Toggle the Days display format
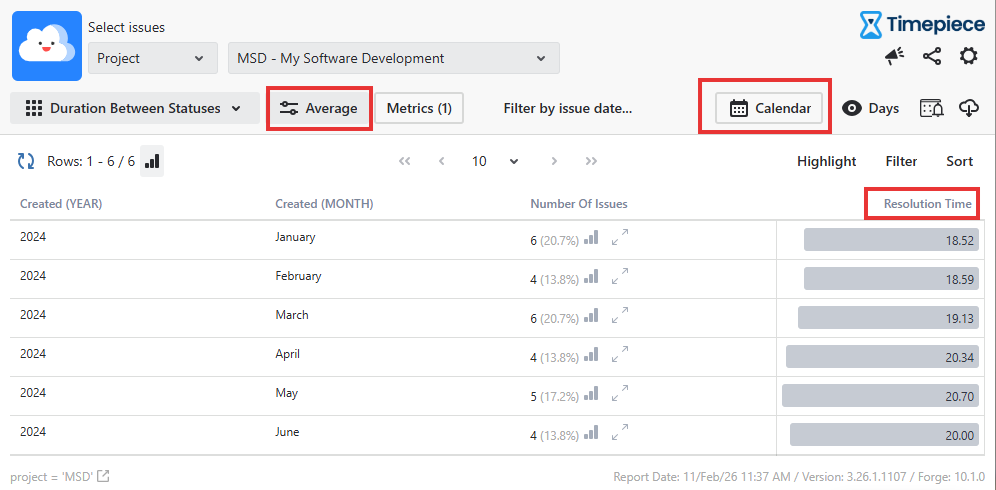Screen dimensions: 996x490 (x=870, y=108)
